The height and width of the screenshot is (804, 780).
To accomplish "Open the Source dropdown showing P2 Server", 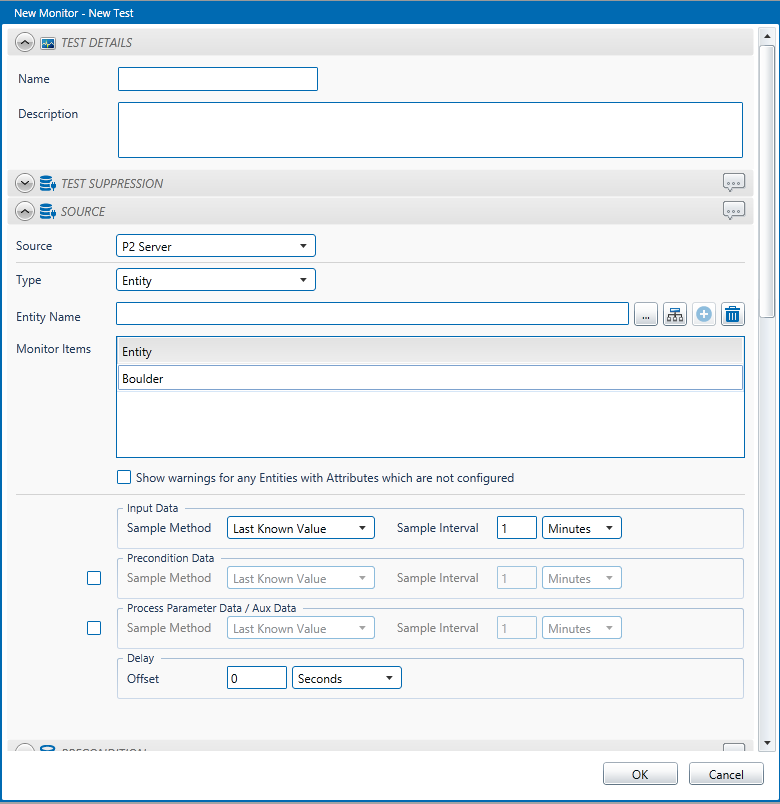I will point(216,246).
